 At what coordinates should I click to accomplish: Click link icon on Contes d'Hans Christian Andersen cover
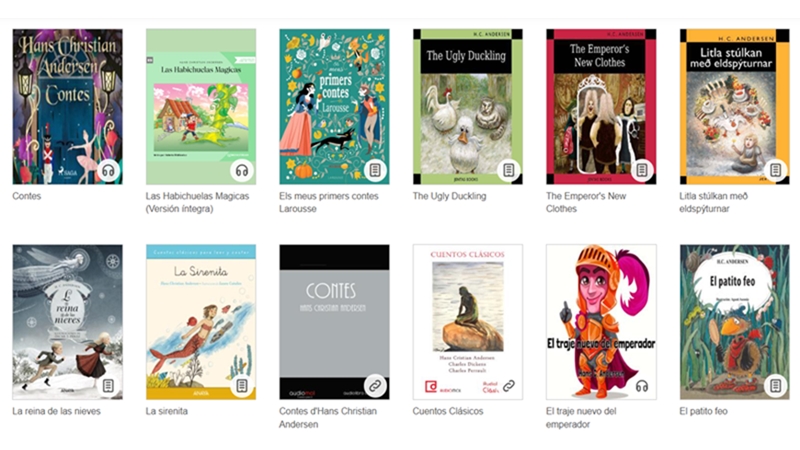pos(375,386)
